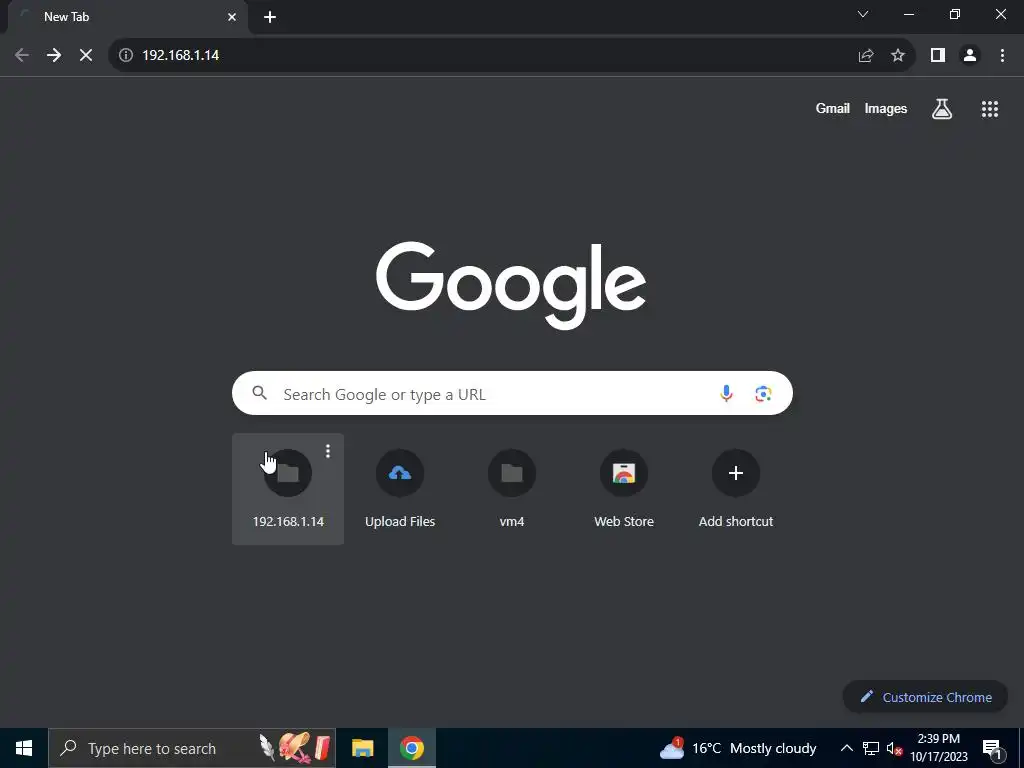Image resolution: width=1024 pixels, height=768 pixels.
Task: Search by image with Google Lens
Action: tap(763, 394)
